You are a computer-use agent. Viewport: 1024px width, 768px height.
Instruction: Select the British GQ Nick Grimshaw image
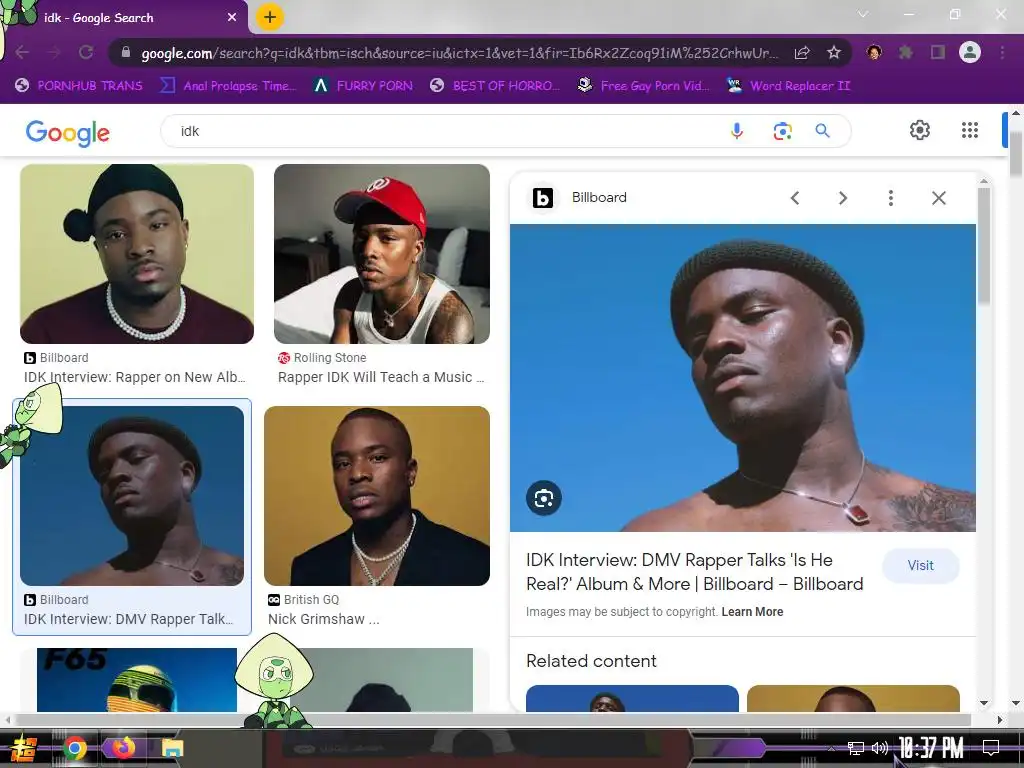377,496
